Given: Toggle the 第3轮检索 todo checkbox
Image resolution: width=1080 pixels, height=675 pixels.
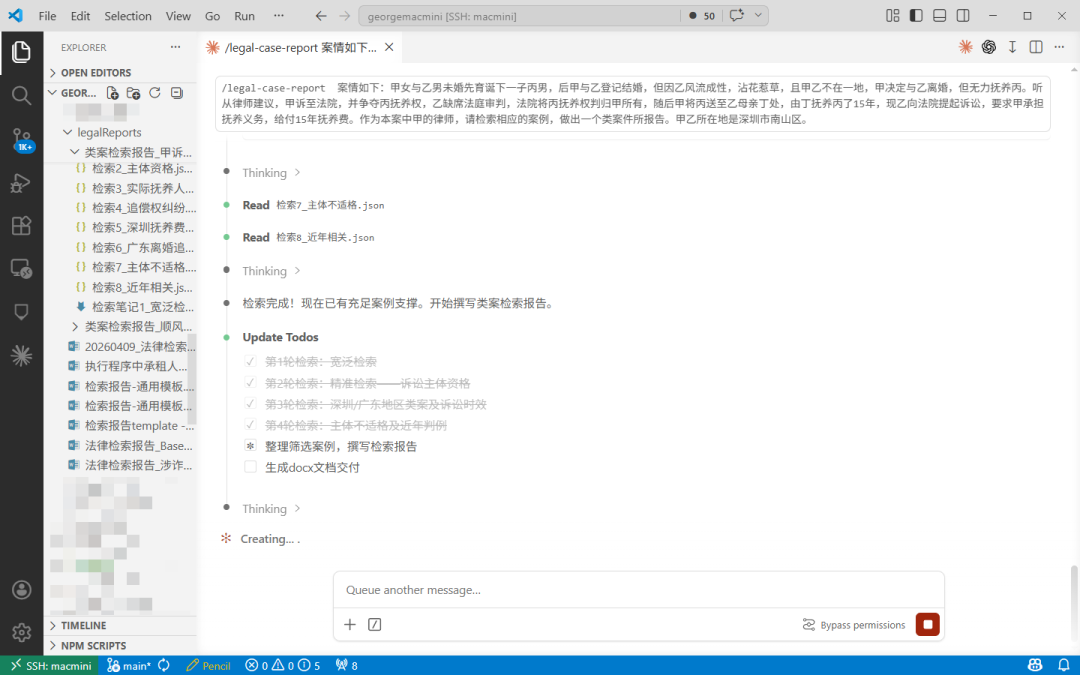Looking at the screenshot, I should [251, 404].
